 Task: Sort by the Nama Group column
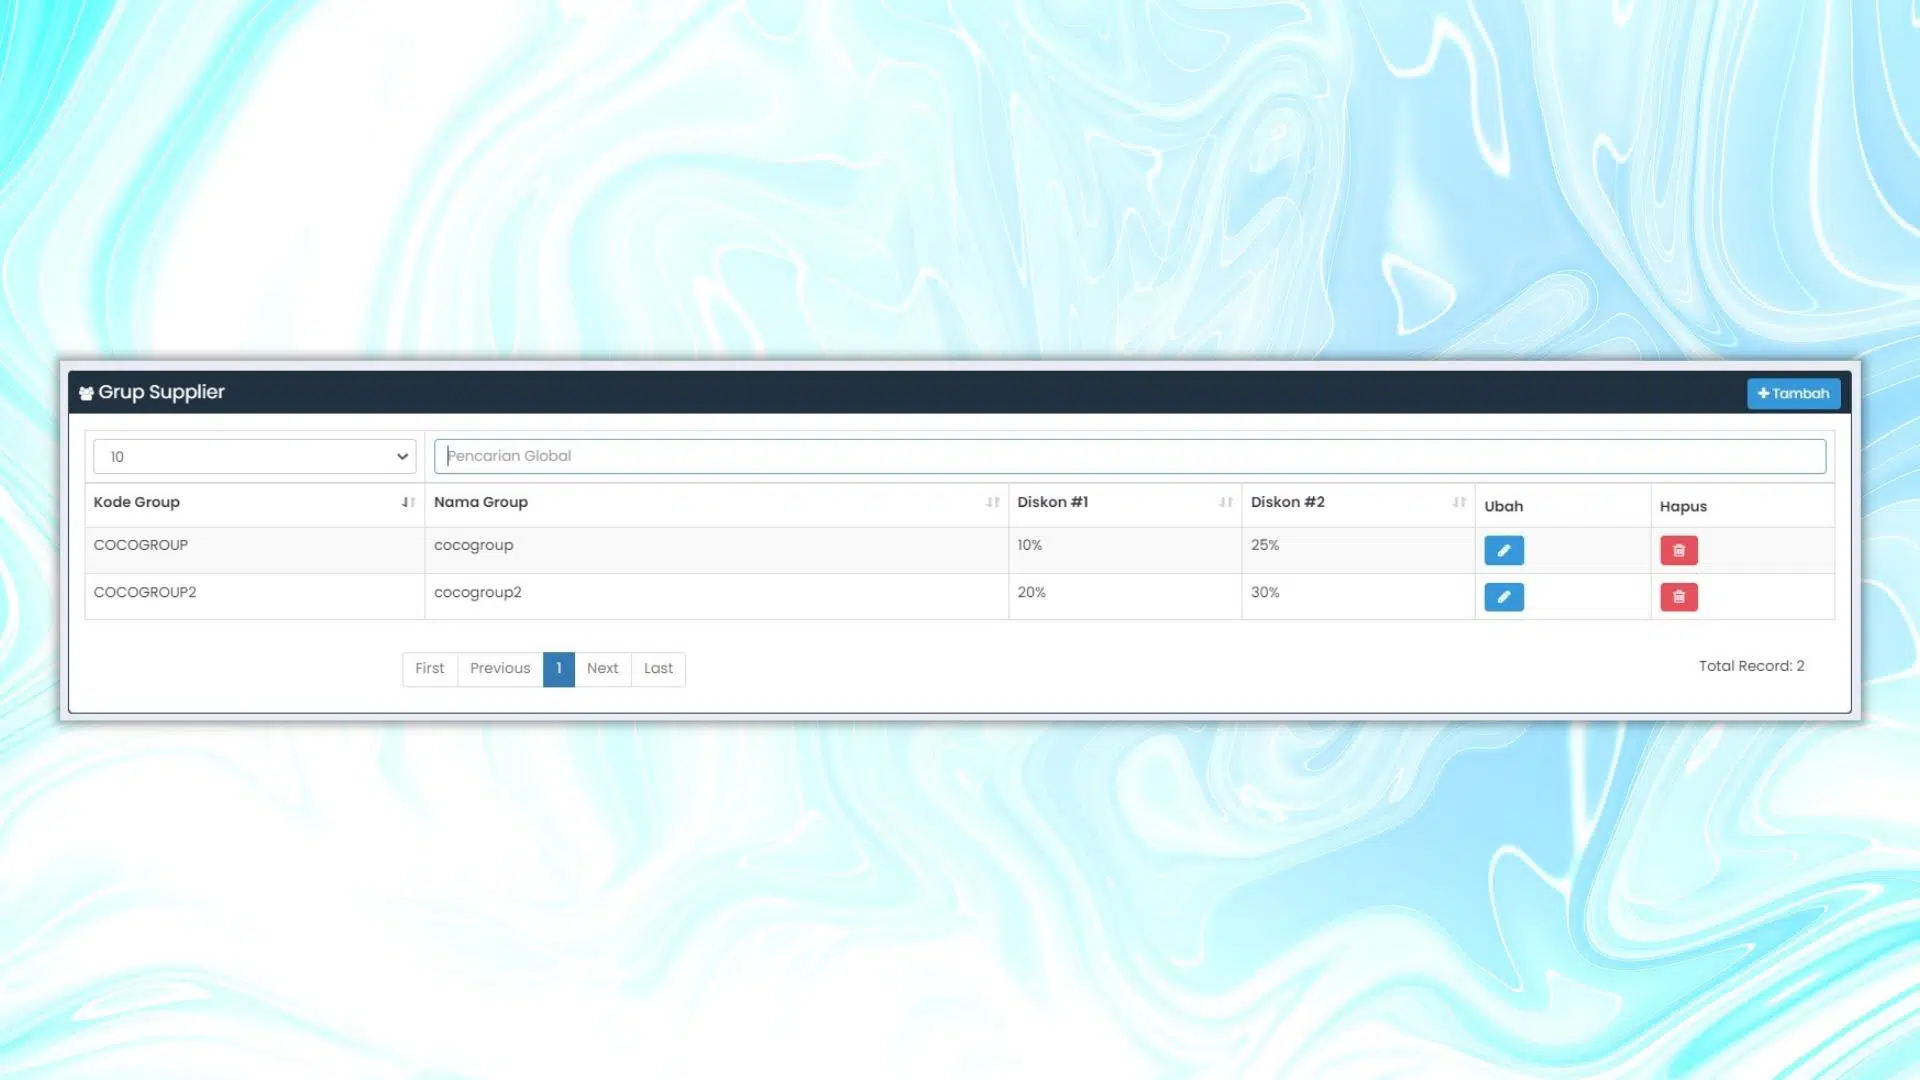coord(716,502)
